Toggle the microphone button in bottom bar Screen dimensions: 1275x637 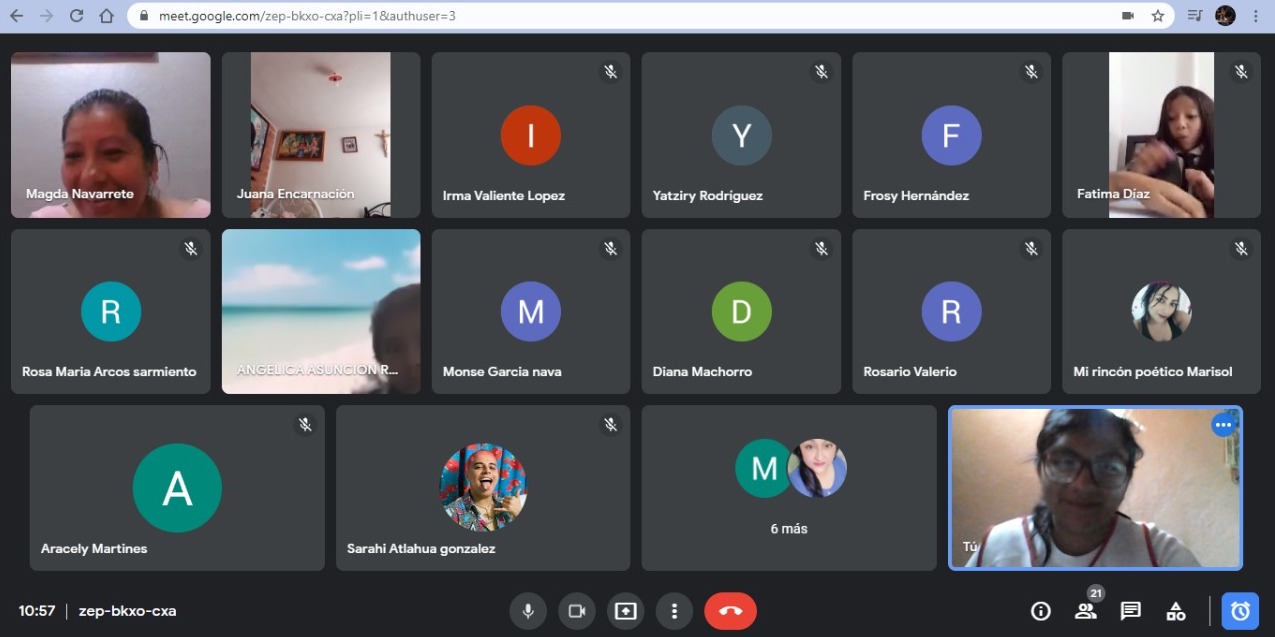point(527,611)
